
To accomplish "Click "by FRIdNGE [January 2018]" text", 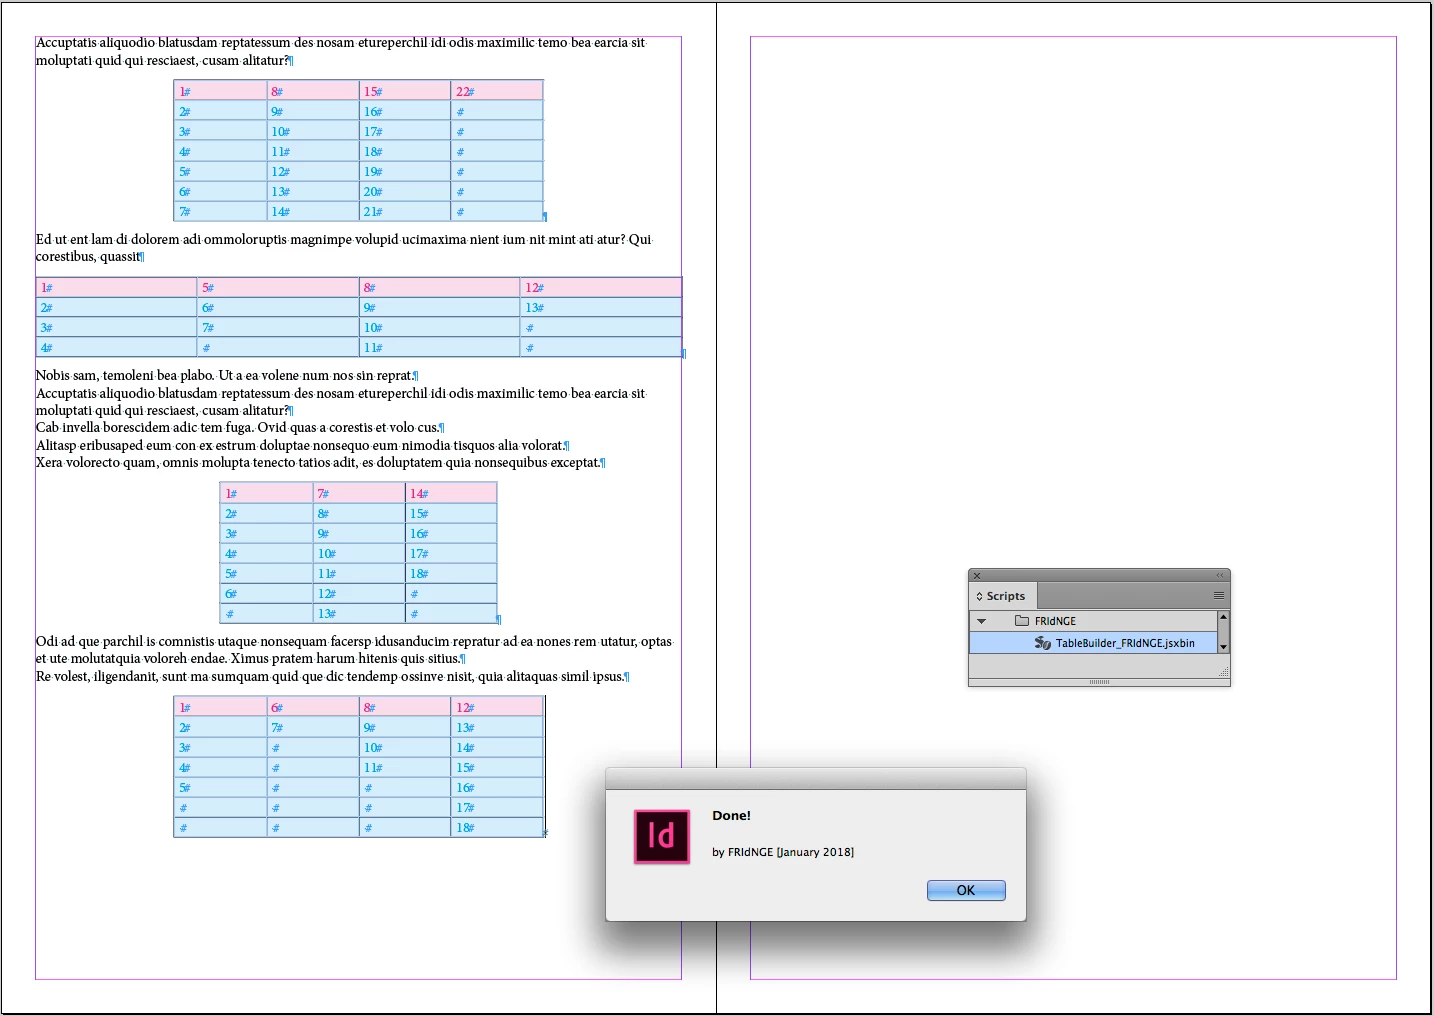I will pyautogui.click(x=783, y=852).
